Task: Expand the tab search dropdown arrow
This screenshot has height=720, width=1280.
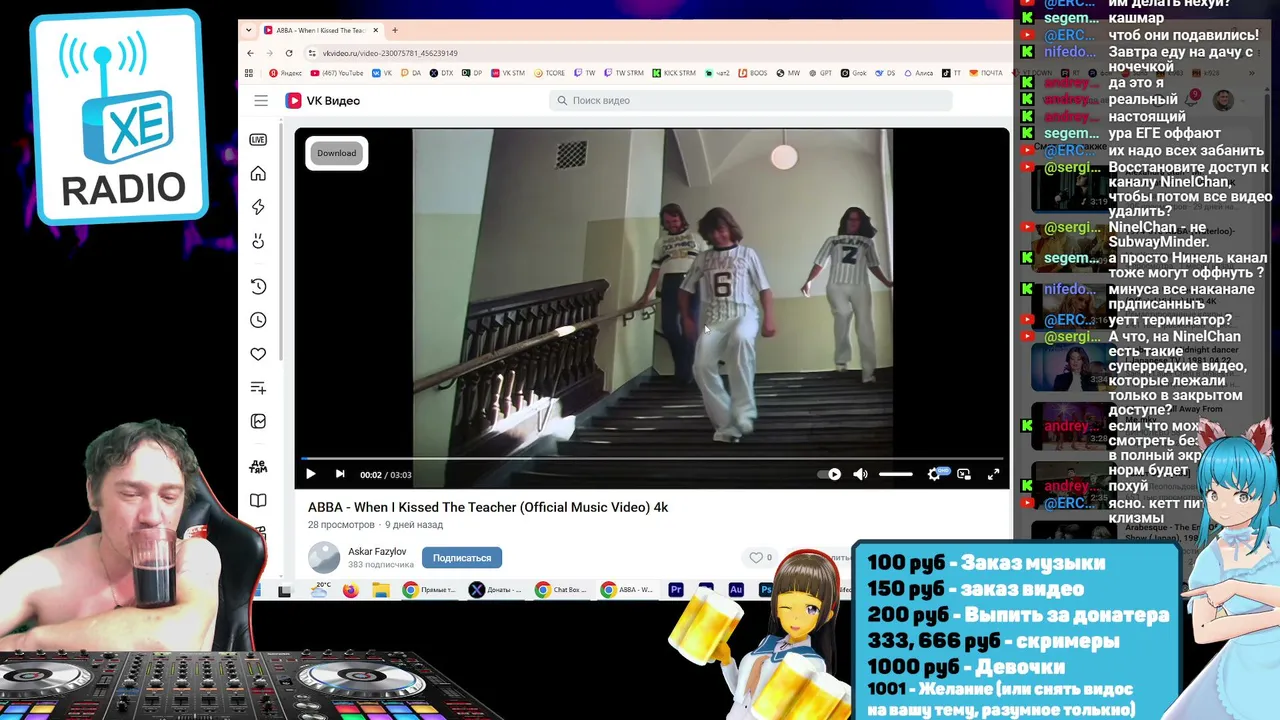Action: pos(249,30)
